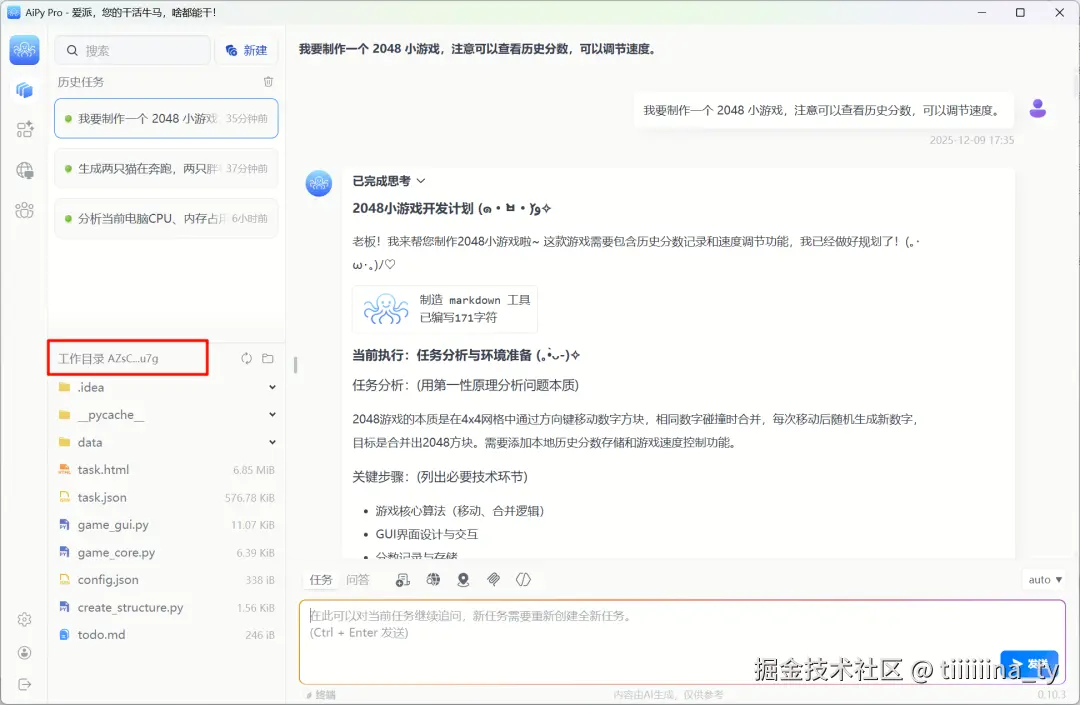The image size is (1080, 705).
Task: Click the attachment paperclip icon above input
Action: point(493,580)
